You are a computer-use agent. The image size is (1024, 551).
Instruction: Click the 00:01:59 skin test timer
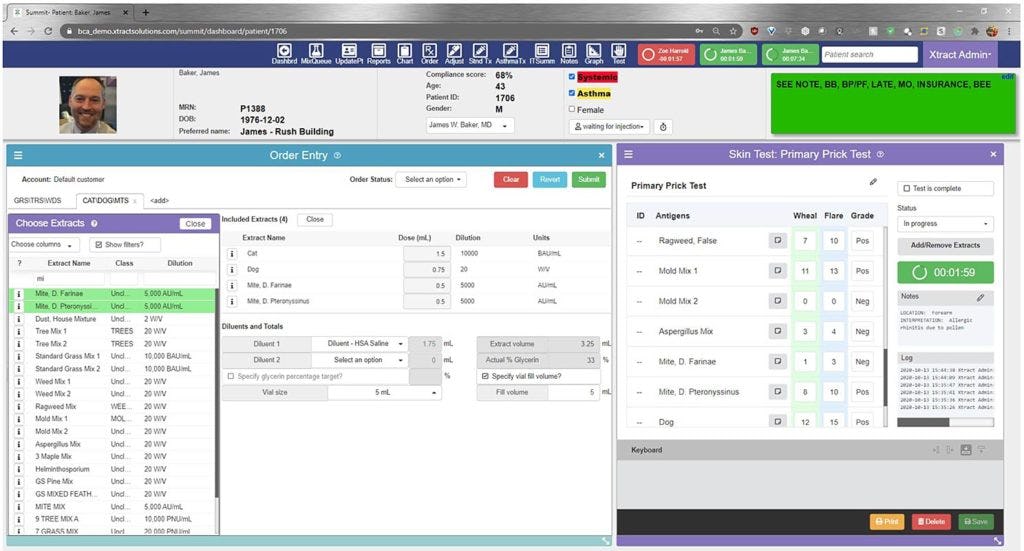945,272
